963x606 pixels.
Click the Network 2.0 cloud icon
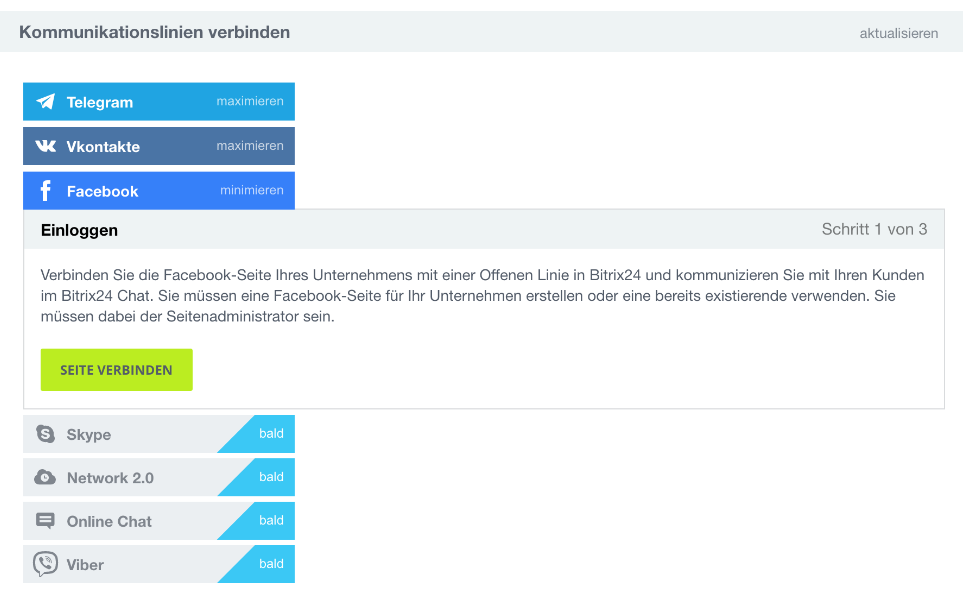click(x=45, y=477)
